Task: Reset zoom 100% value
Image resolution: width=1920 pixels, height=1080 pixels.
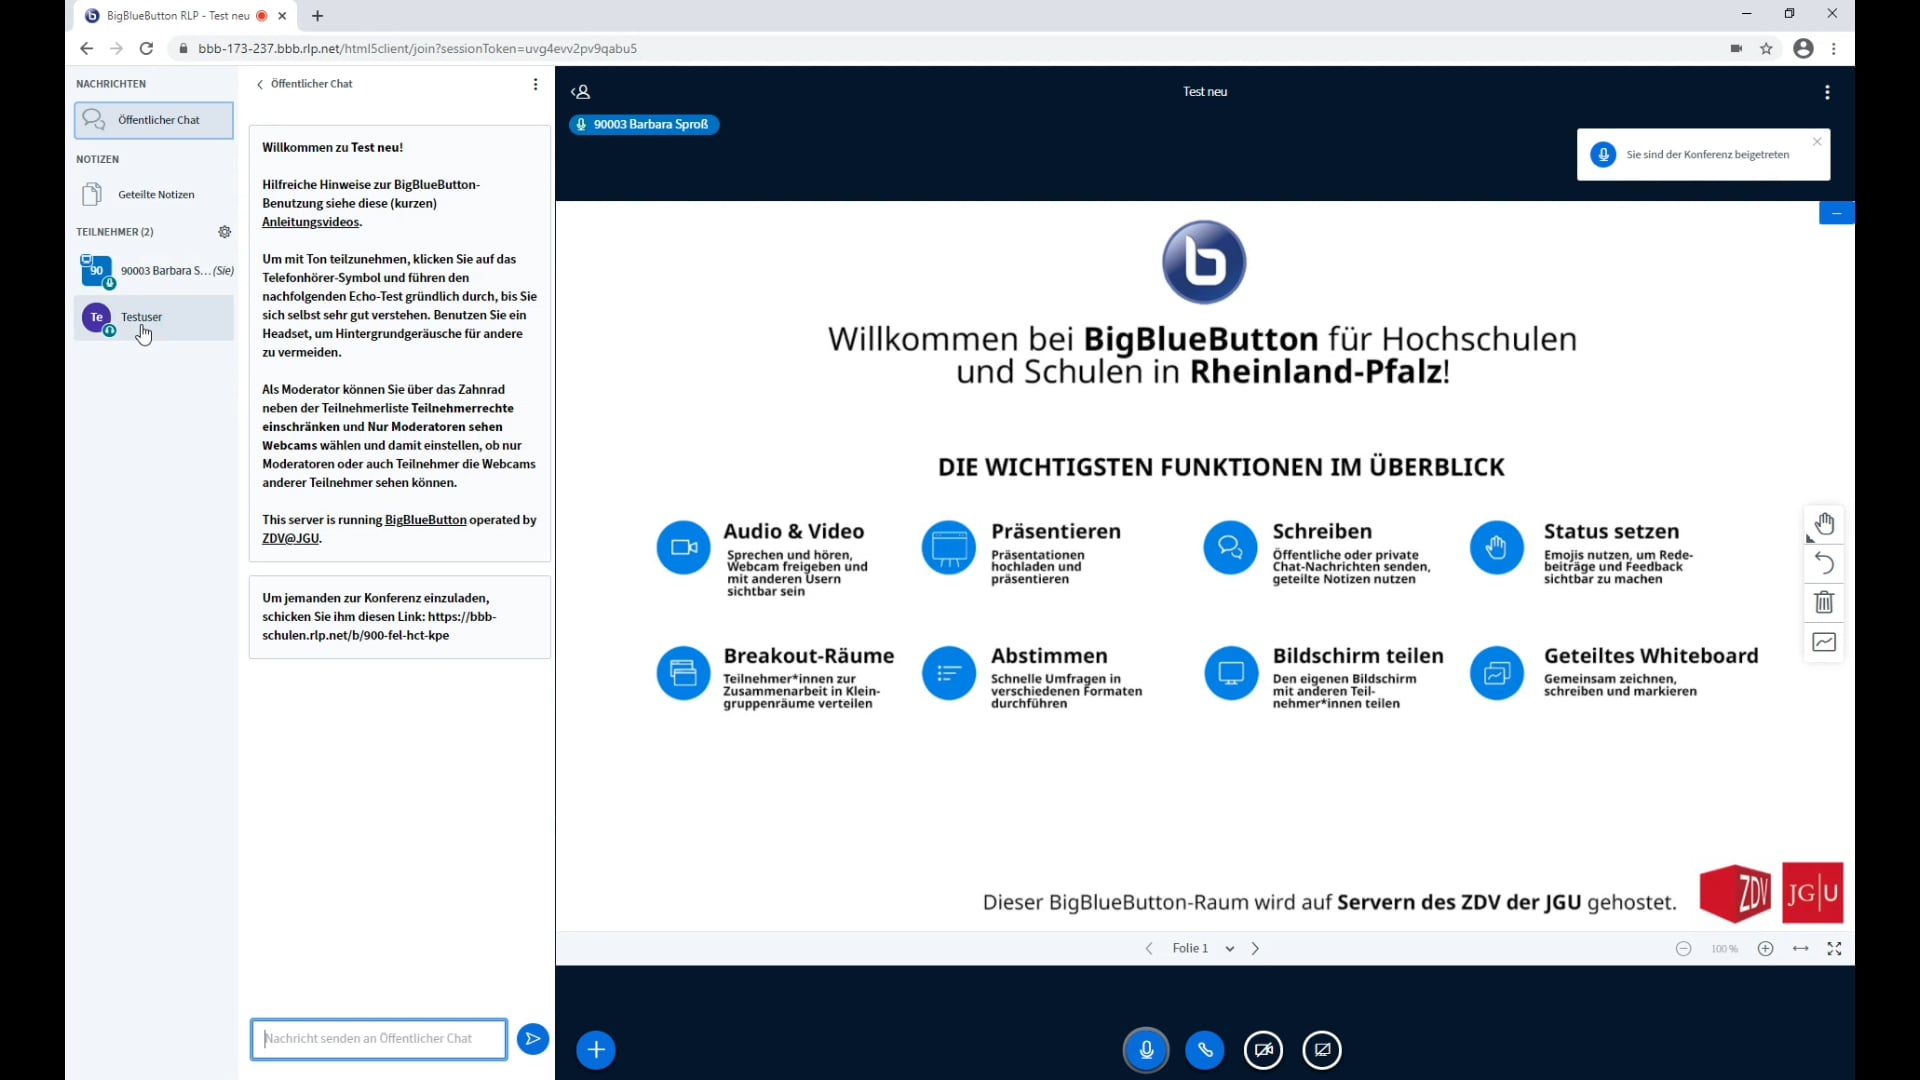Action: tap(1725, 949)
